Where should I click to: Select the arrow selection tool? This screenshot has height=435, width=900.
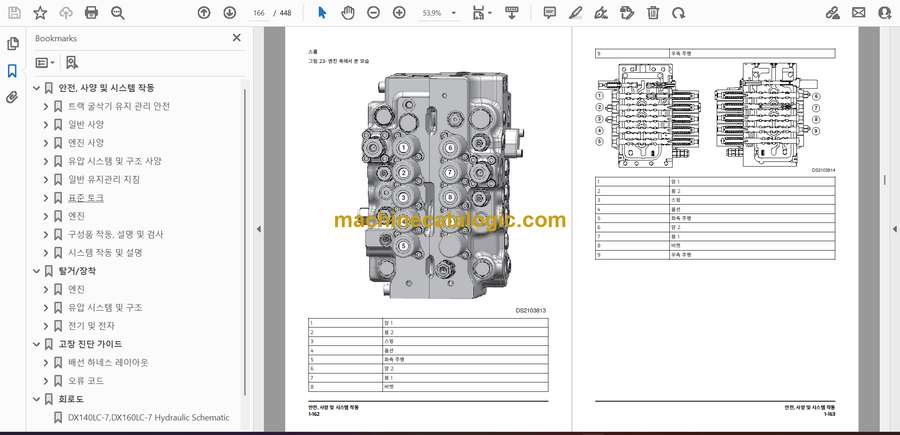coord(322,13)
